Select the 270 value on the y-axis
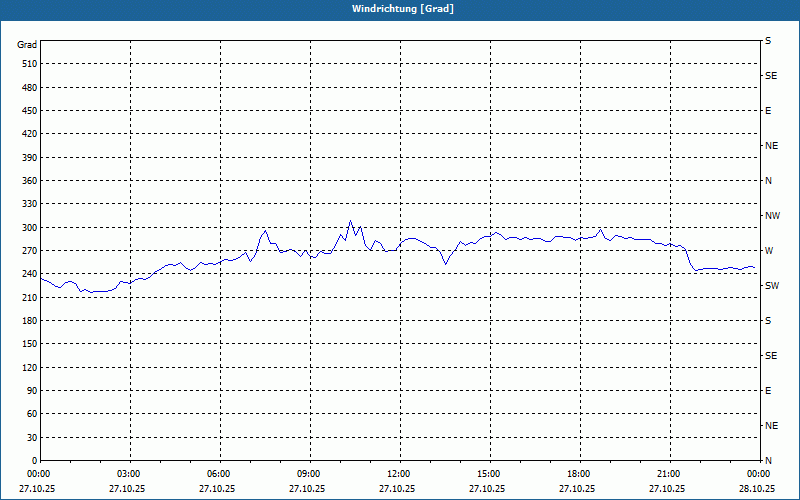This screenshot has width=800, height=500. click(x=28, y=251)
